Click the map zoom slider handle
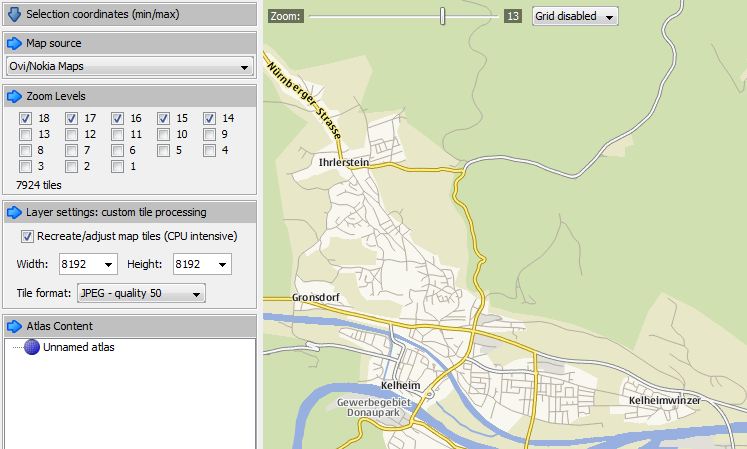 click(x=443, y=16)
